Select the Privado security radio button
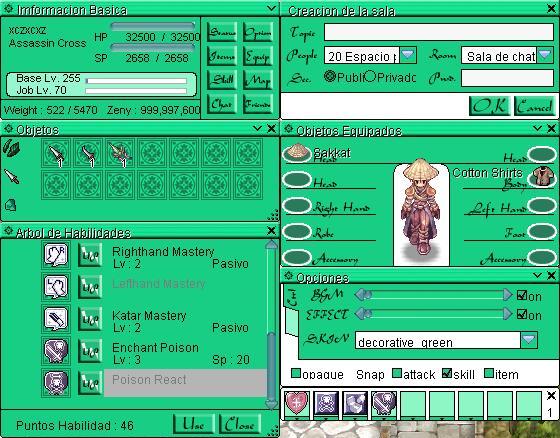 [371, 76]
